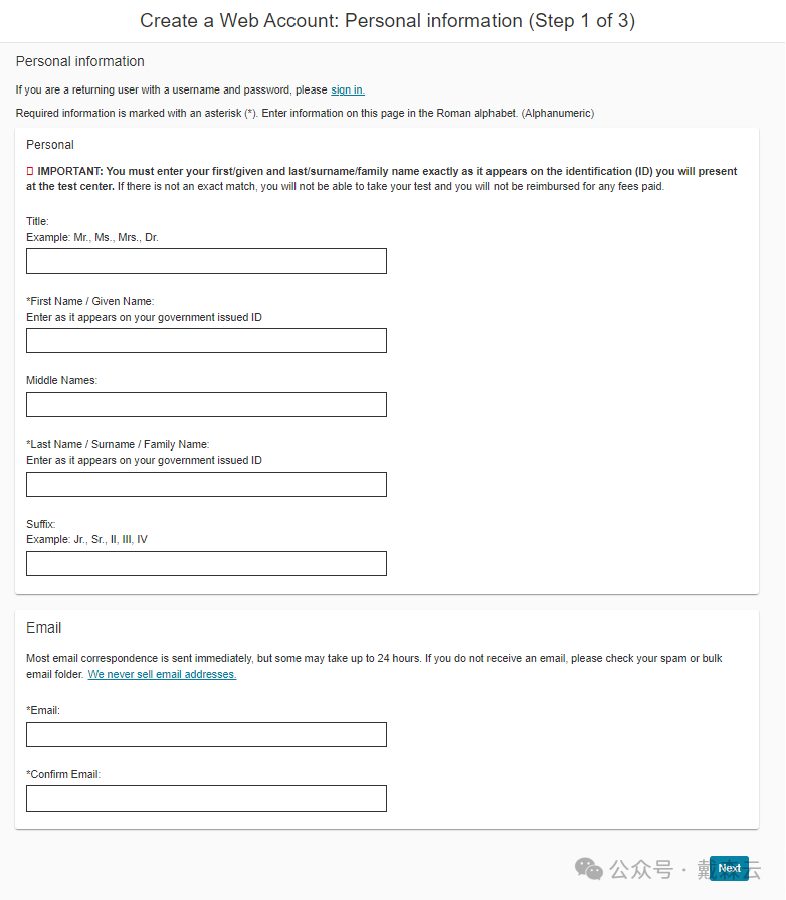Click the Next button
Viewport: 786px width, 900px height.
729,868
